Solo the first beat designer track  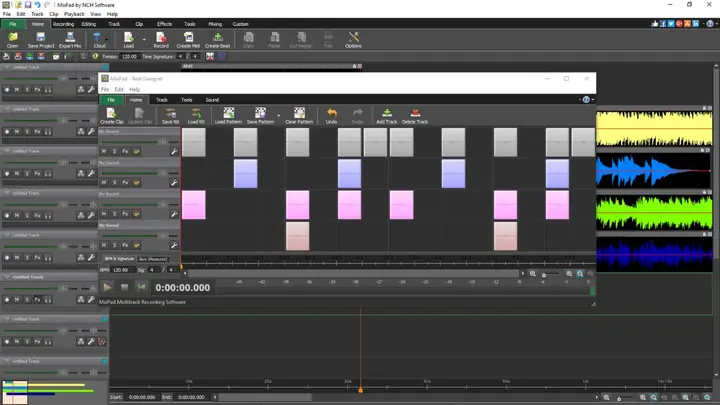pyautogui.click(x=115, y=152)
